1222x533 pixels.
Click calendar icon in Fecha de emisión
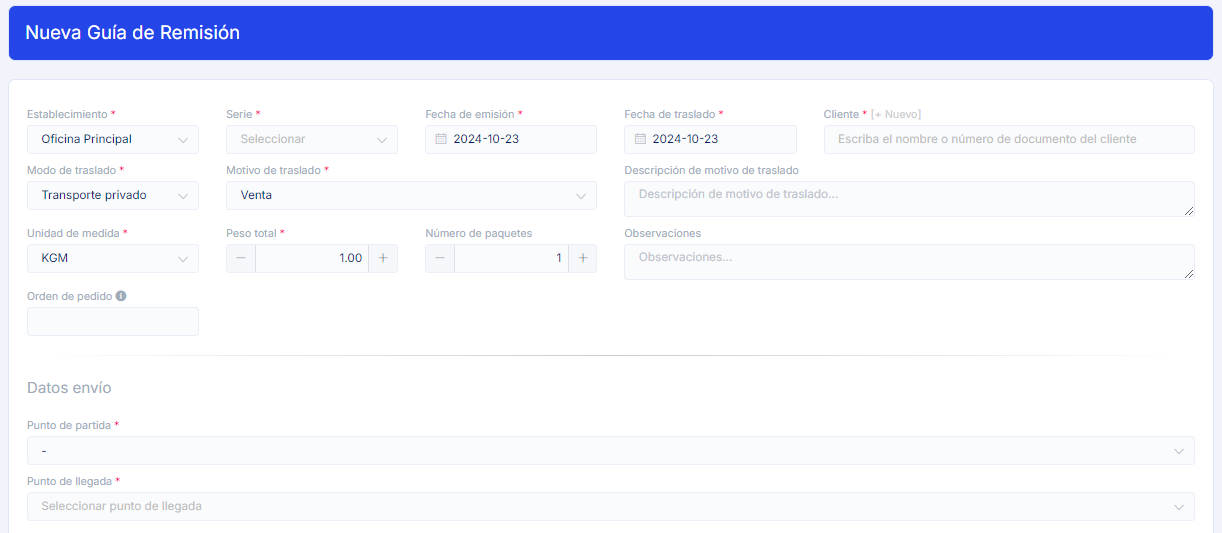click(440, 139)
